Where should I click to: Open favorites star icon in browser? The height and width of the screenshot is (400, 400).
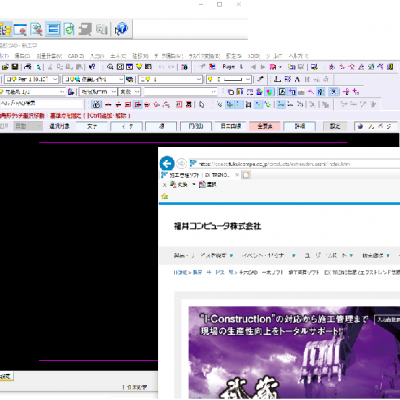[x=164, y=196]
